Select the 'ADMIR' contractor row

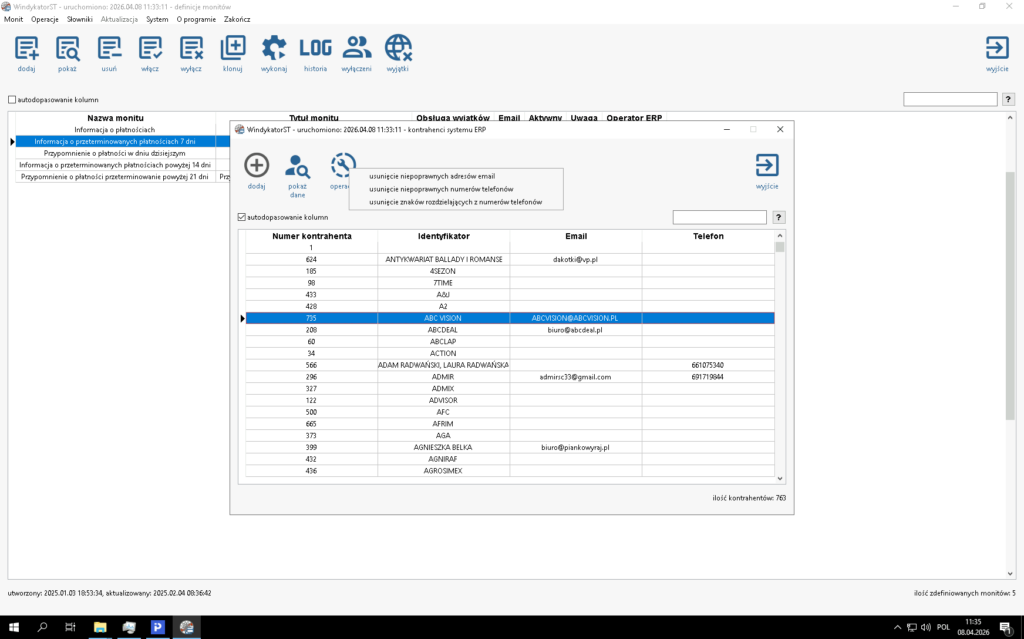point(443,377)
